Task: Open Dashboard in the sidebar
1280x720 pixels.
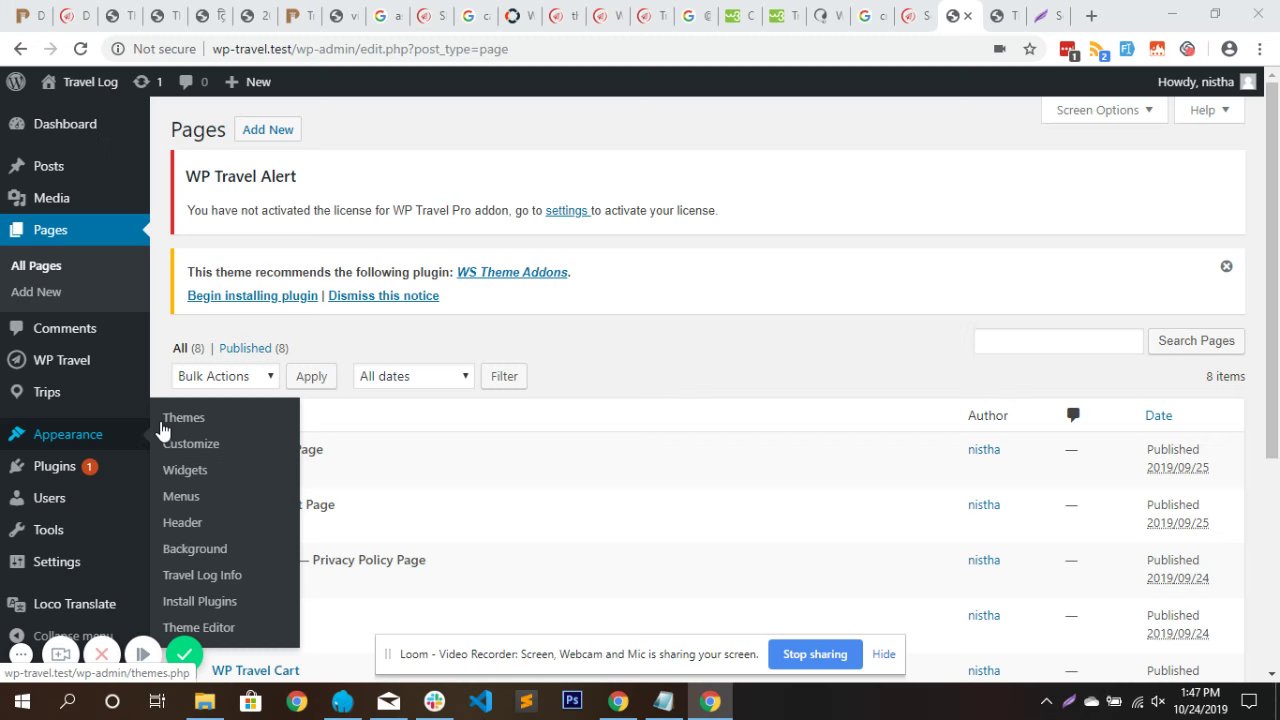Action: pos(65,124)
